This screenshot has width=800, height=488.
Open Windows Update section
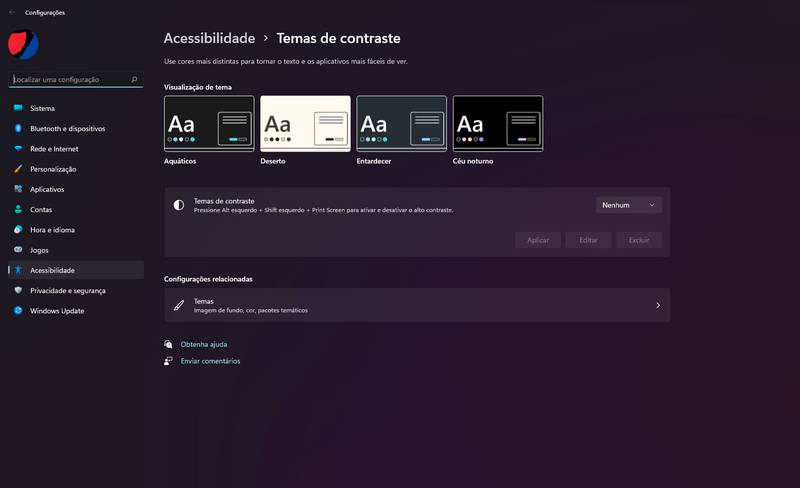[x=76, y=311]
